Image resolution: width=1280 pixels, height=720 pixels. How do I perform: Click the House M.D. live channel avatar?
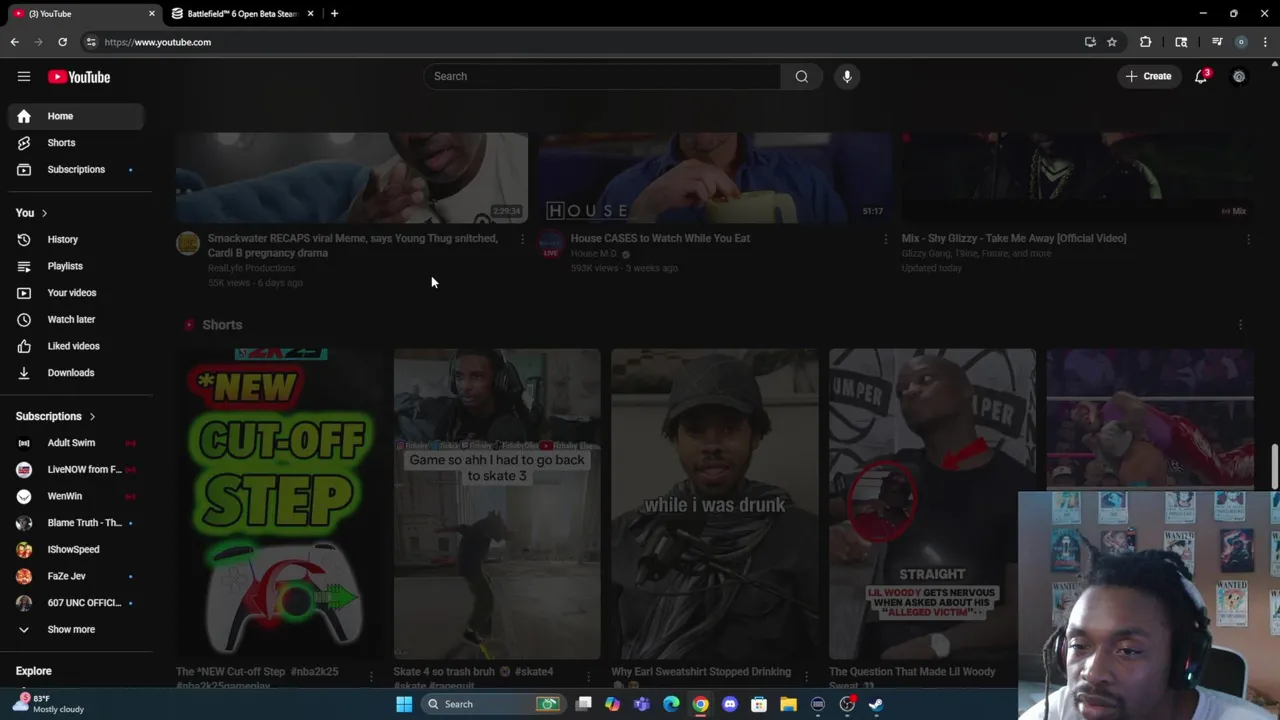point(551,243)
